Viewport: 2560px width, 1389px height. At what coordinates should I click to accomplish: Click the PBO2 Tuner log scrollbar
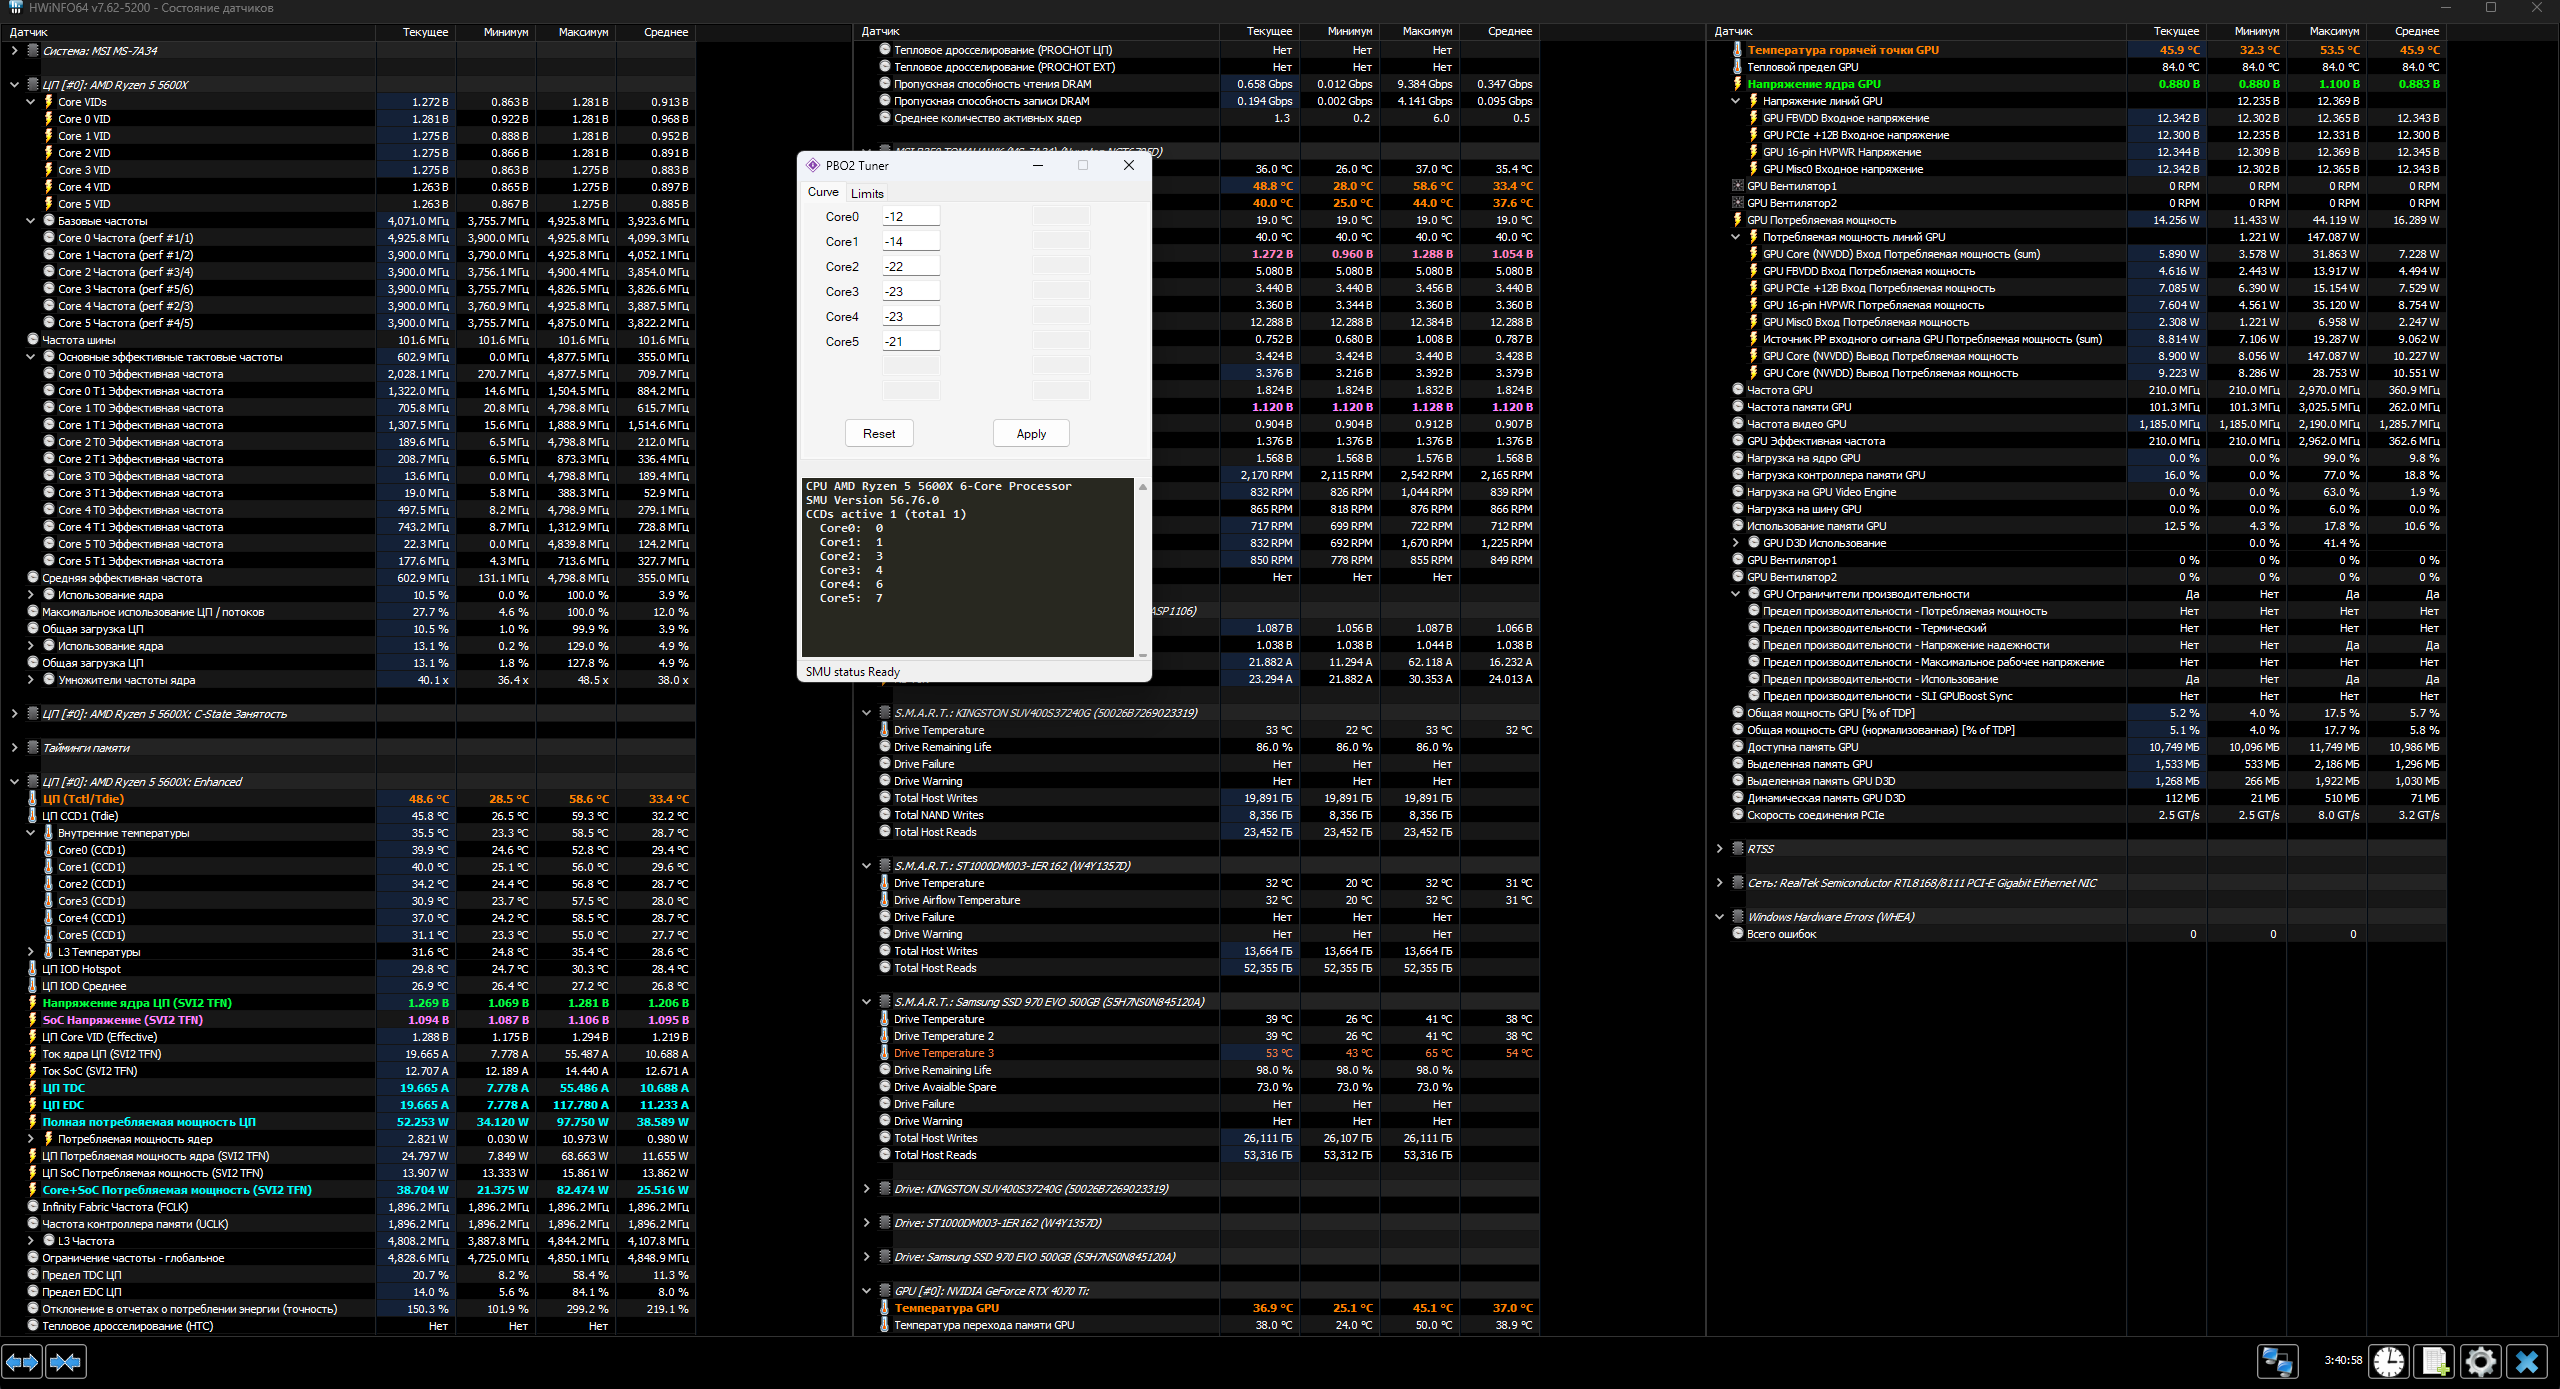tap(1142, 570)
